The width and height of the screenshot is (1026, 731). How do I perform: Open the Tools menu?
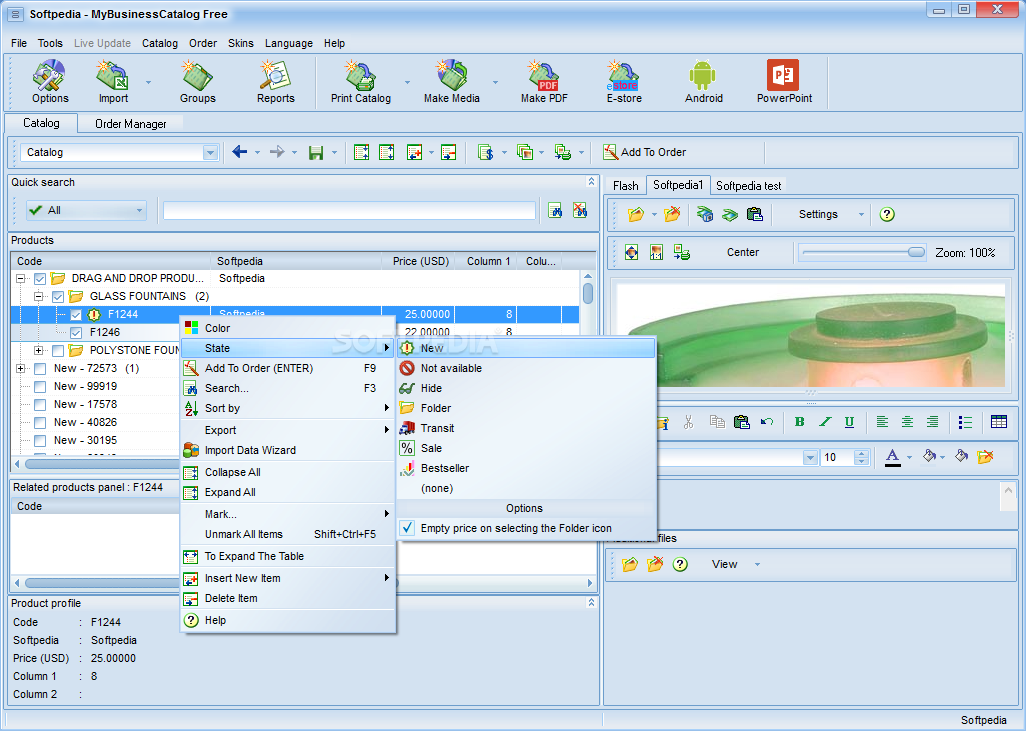(x=50, y=43)
